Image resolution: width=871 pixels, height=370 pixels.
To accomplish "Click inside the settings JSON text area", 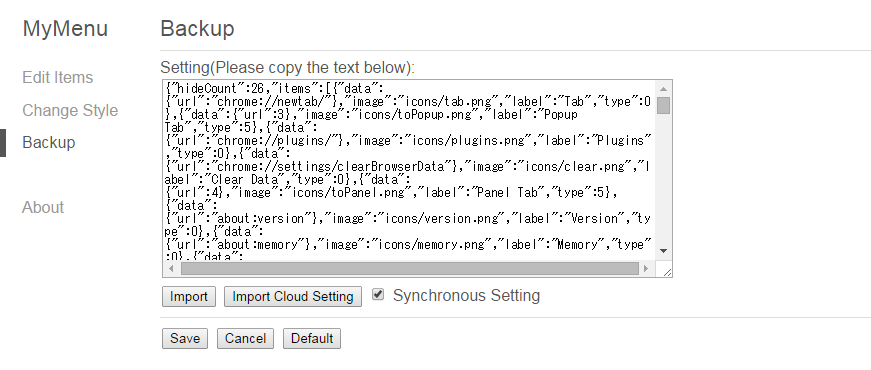I will point(409,171).
